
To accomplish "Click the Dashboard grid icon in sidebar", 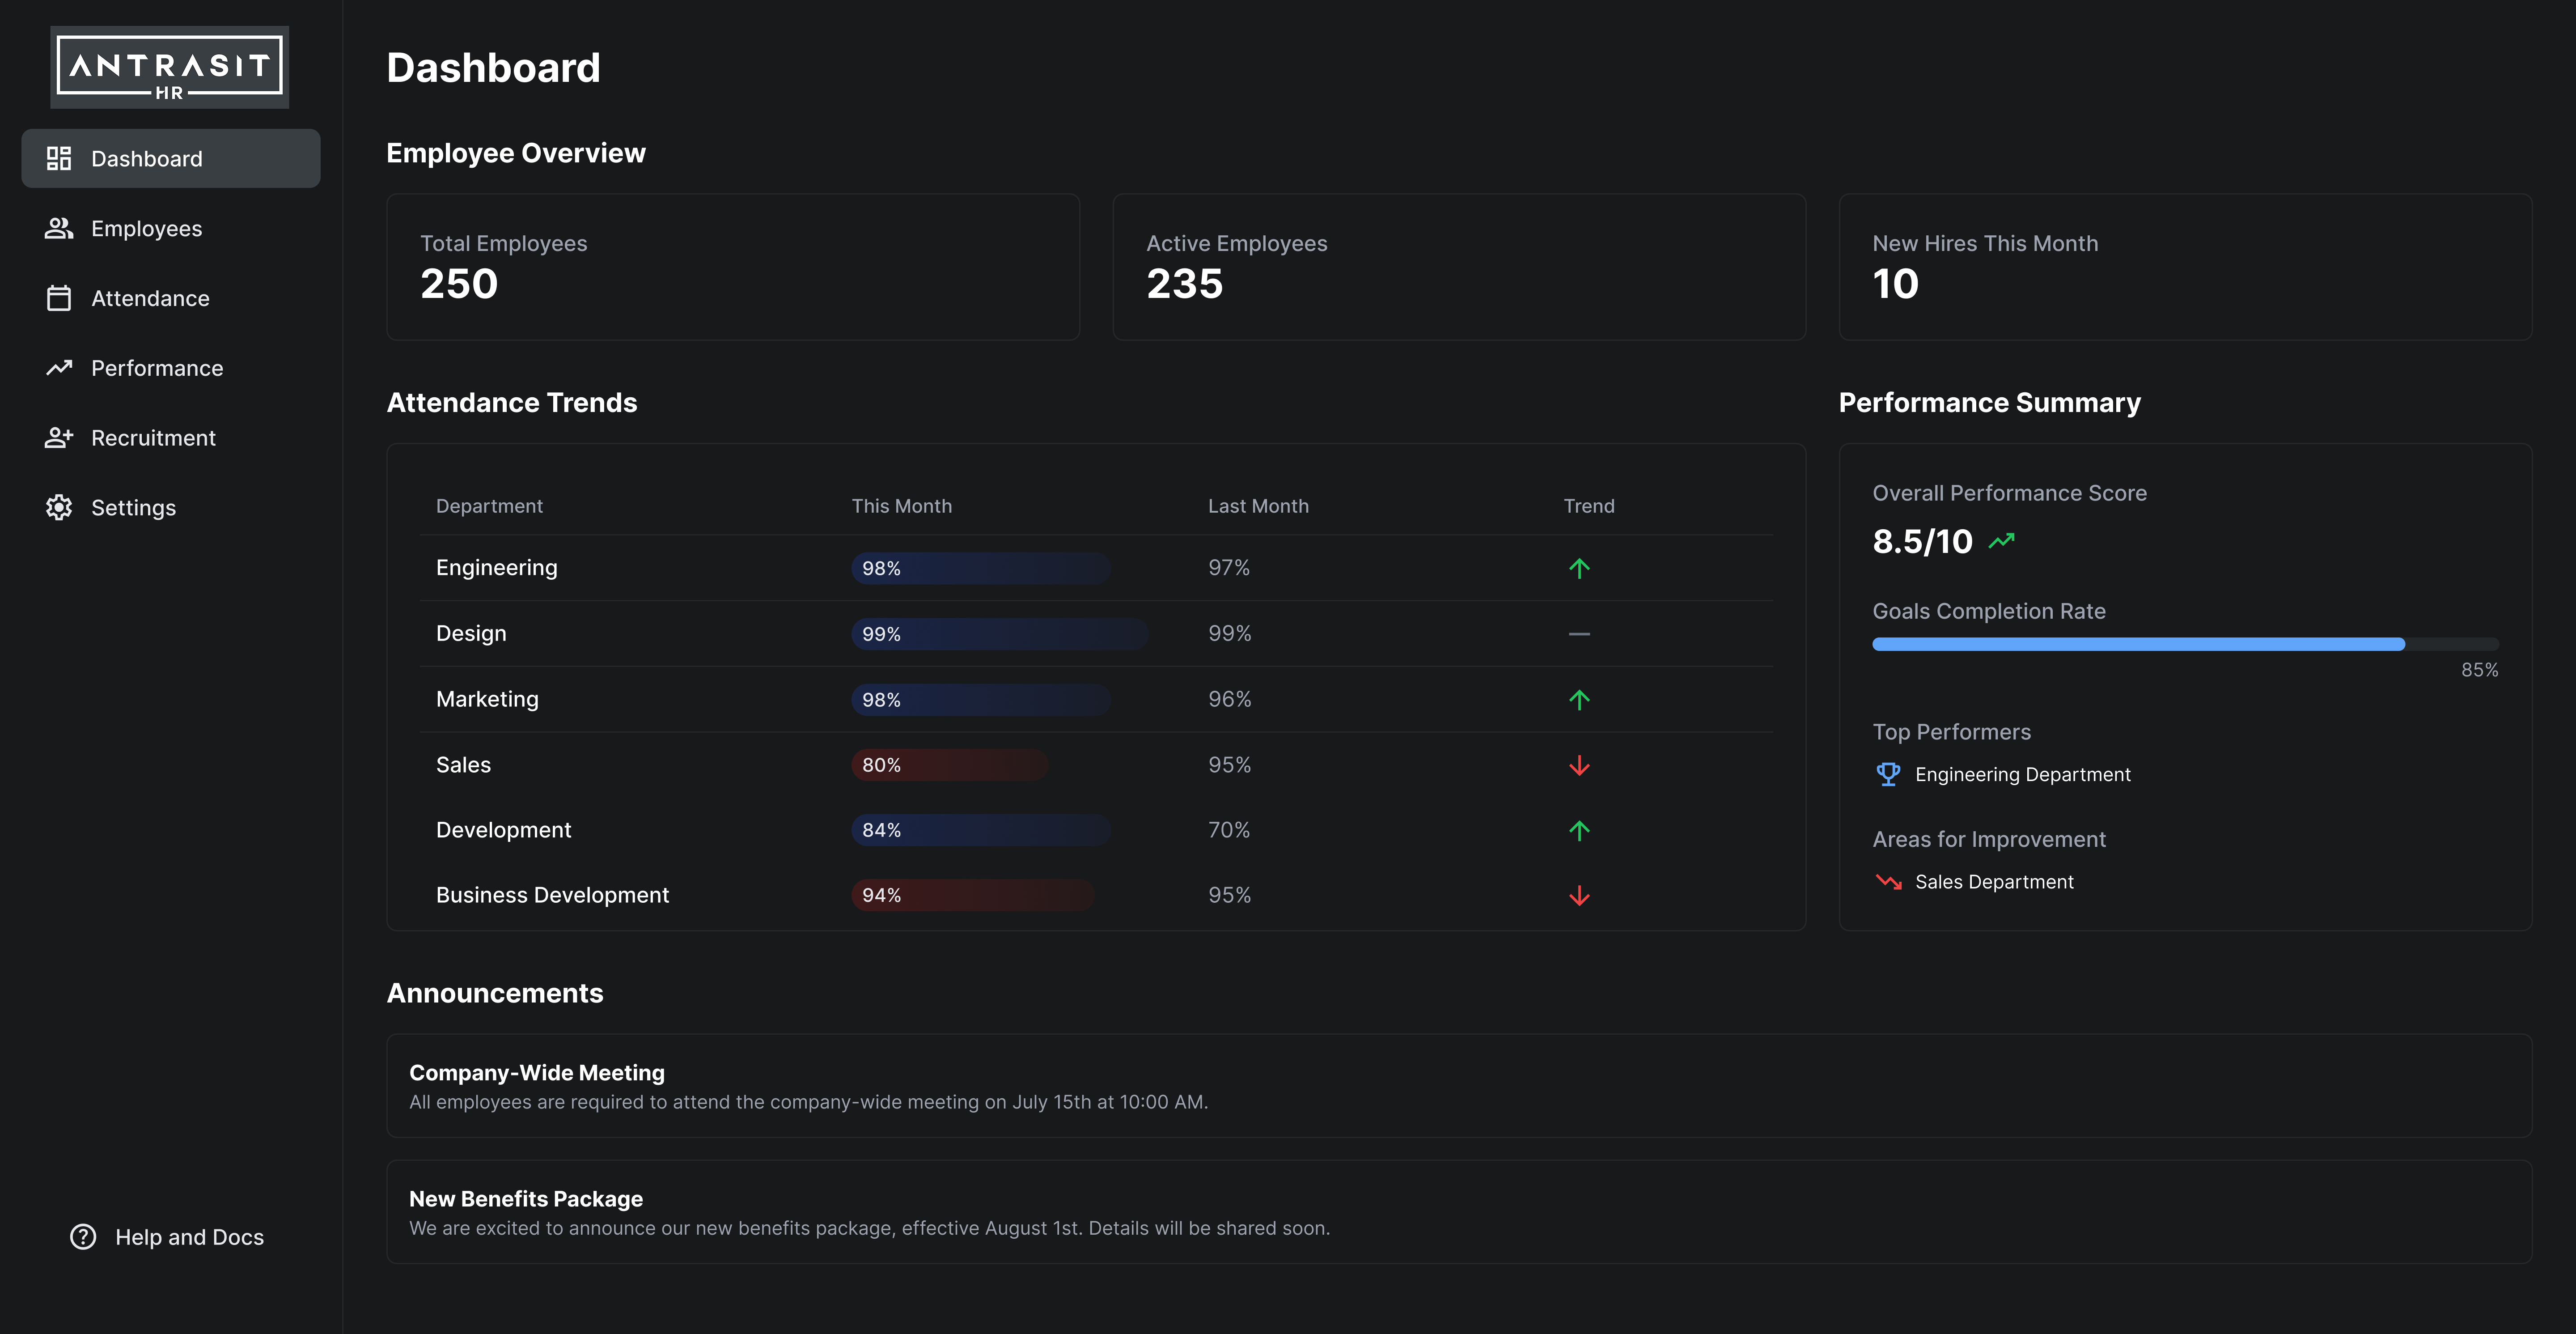I will [59, 158].
